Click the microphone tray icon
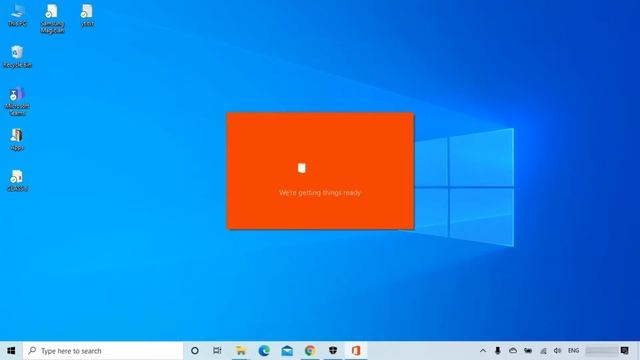 tap(498, 351)
